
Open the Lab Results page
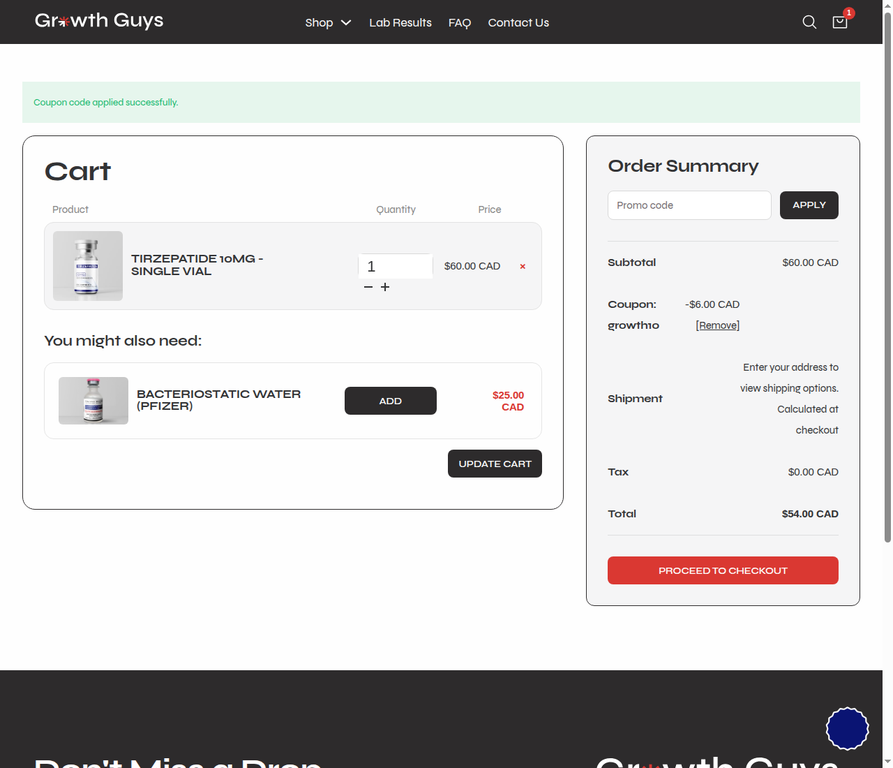(400, 23)
